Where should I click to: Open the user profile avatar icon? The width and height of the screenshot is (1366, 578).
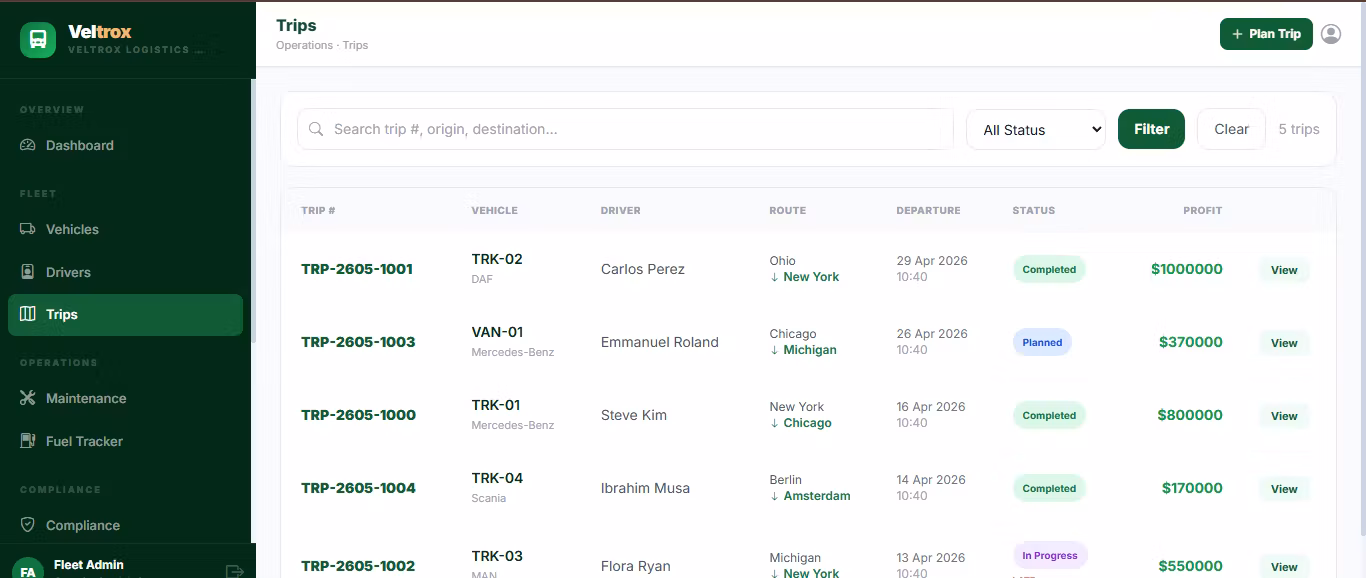(1331, 34)
